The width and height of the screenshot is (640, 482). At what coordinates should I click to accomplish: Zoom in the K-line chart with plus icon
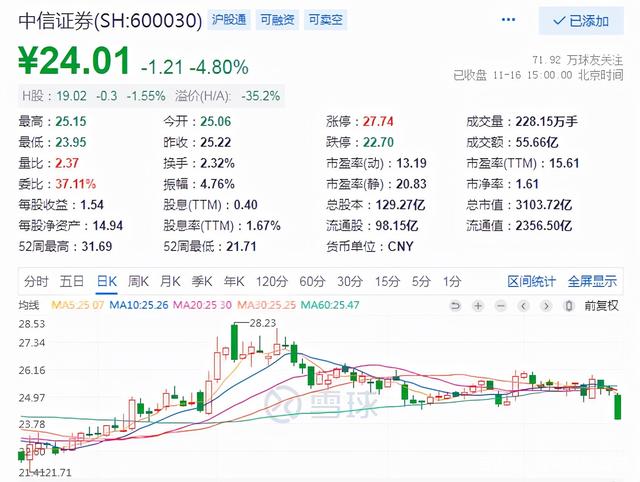pos(478,306)
